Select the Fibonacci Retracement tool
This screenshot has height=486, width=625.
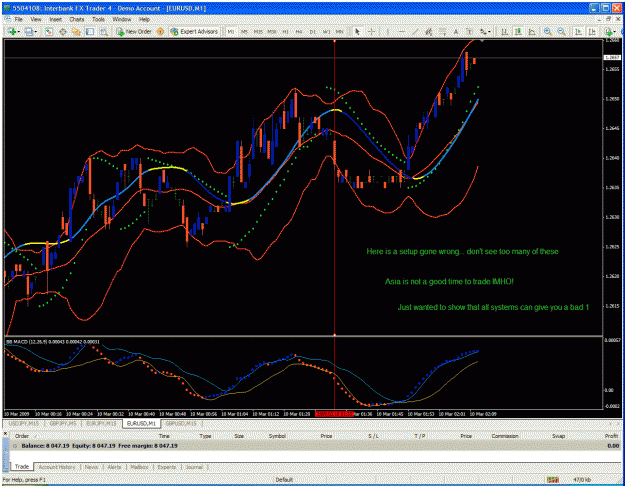pos(442,31)
